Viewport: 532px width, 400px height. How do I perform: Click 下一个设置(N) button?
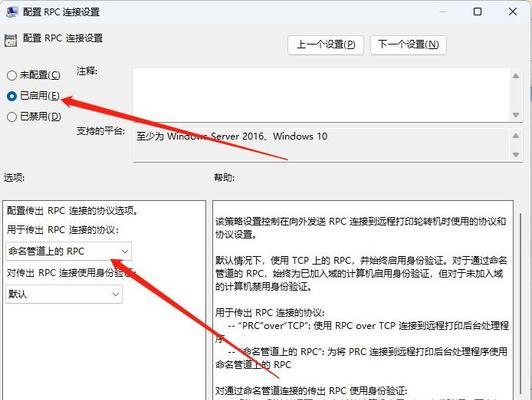pyautogui.click(x=408, y=45)
